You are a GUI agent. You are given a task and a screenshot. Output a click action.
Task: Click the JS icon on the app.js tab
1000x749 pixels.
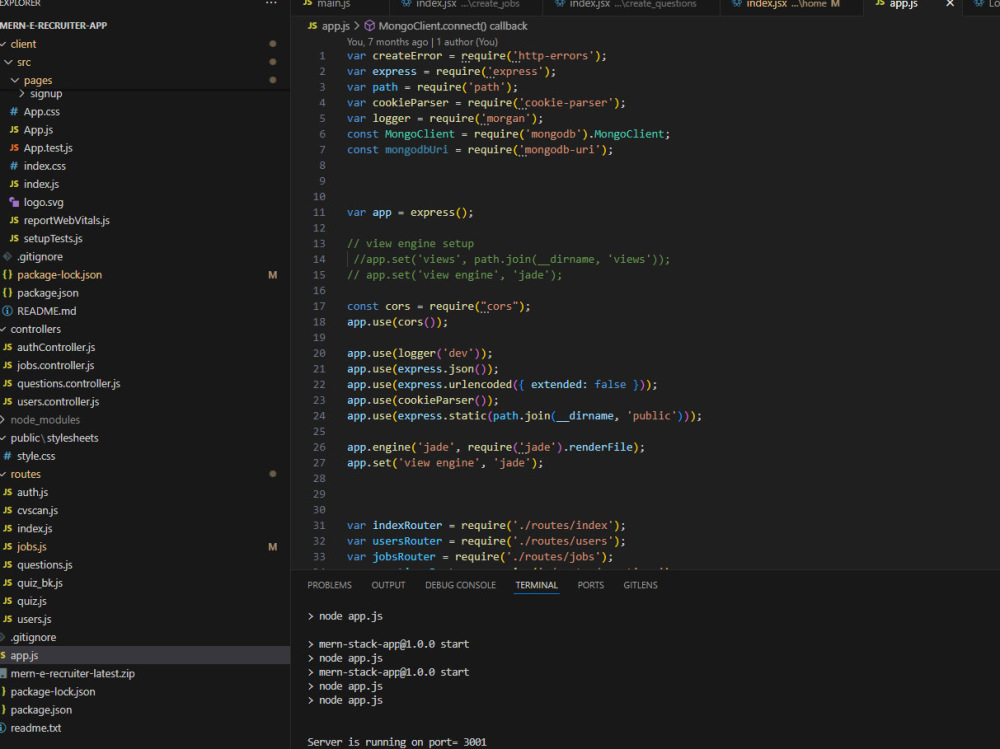pos(879,4)
